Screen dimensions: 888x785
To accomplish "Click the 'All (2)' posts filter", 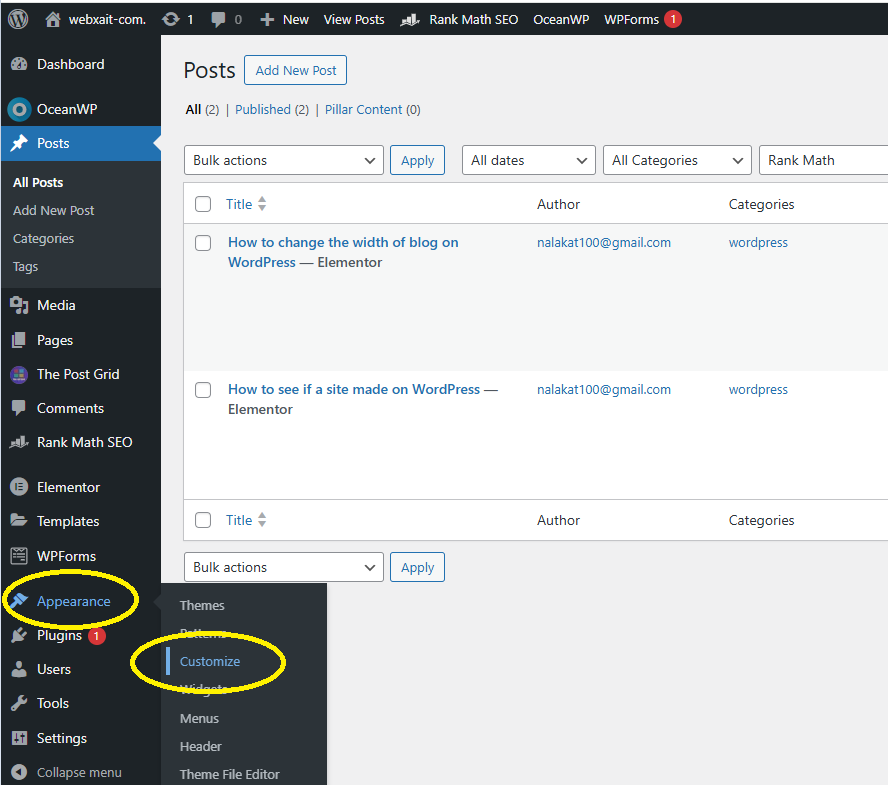I will [202, 109].
